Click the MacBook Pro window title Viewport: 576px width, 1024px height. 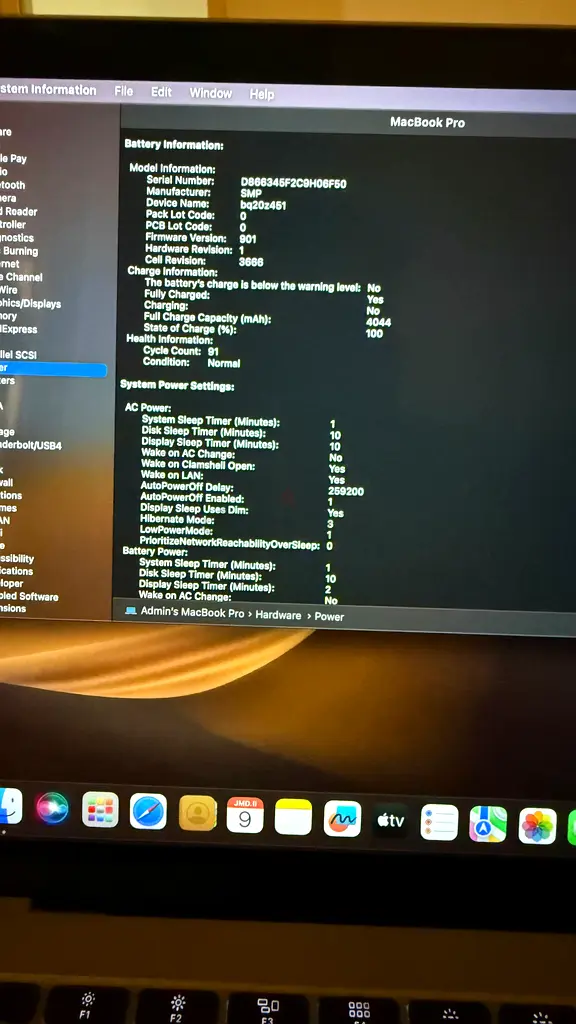427,122
